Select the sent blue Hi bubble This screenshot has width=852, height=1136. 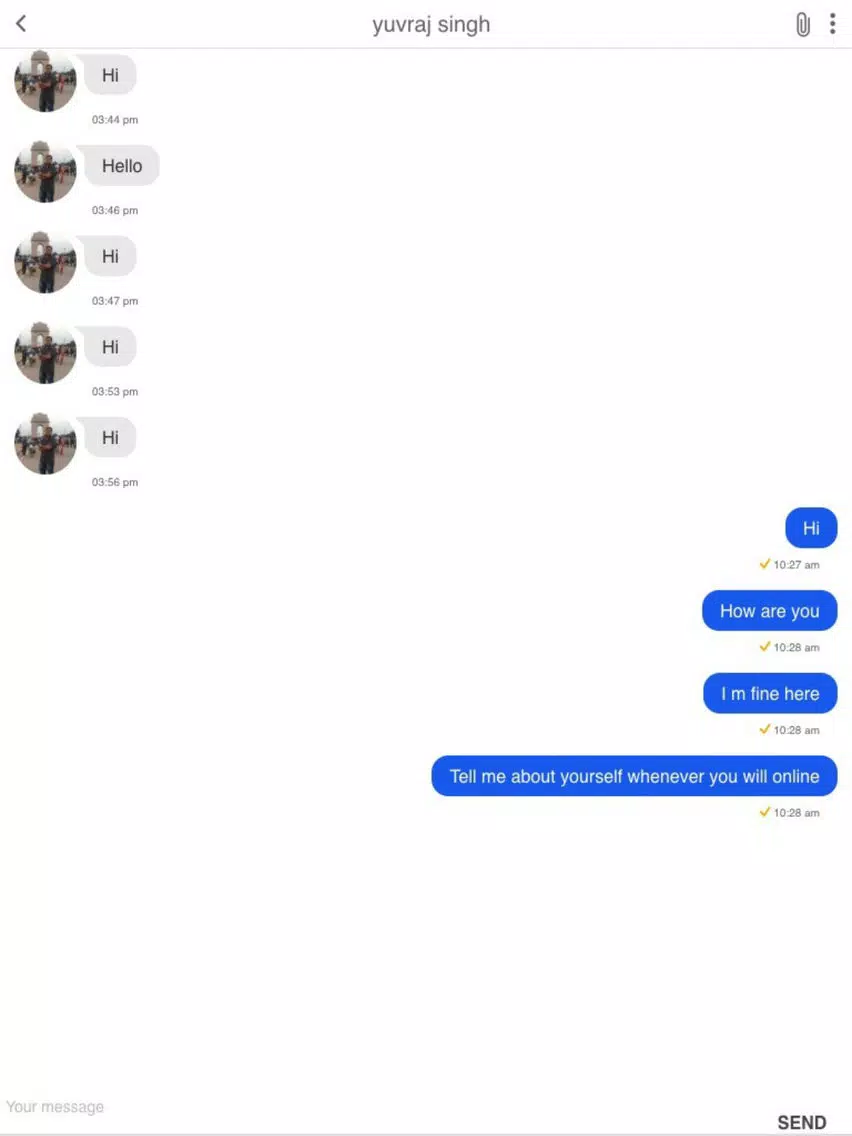pyautogui.click(x=811, y=528)
